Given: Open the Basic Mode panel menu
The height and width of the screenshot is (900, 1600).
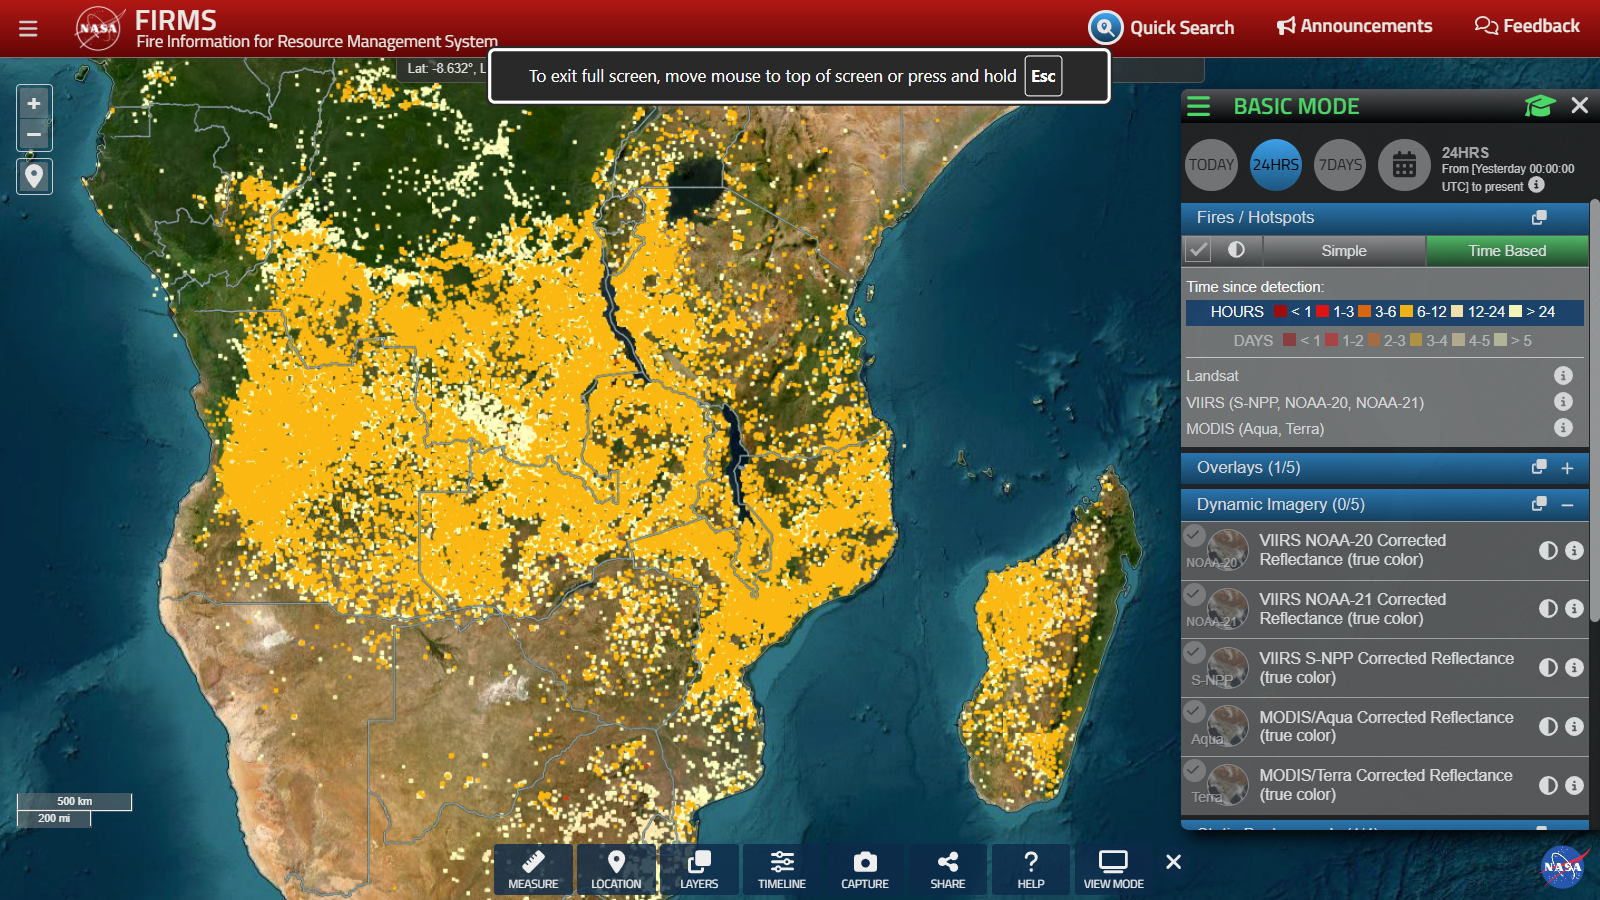Looking at the screenshot, I should tap(1198, 106).
